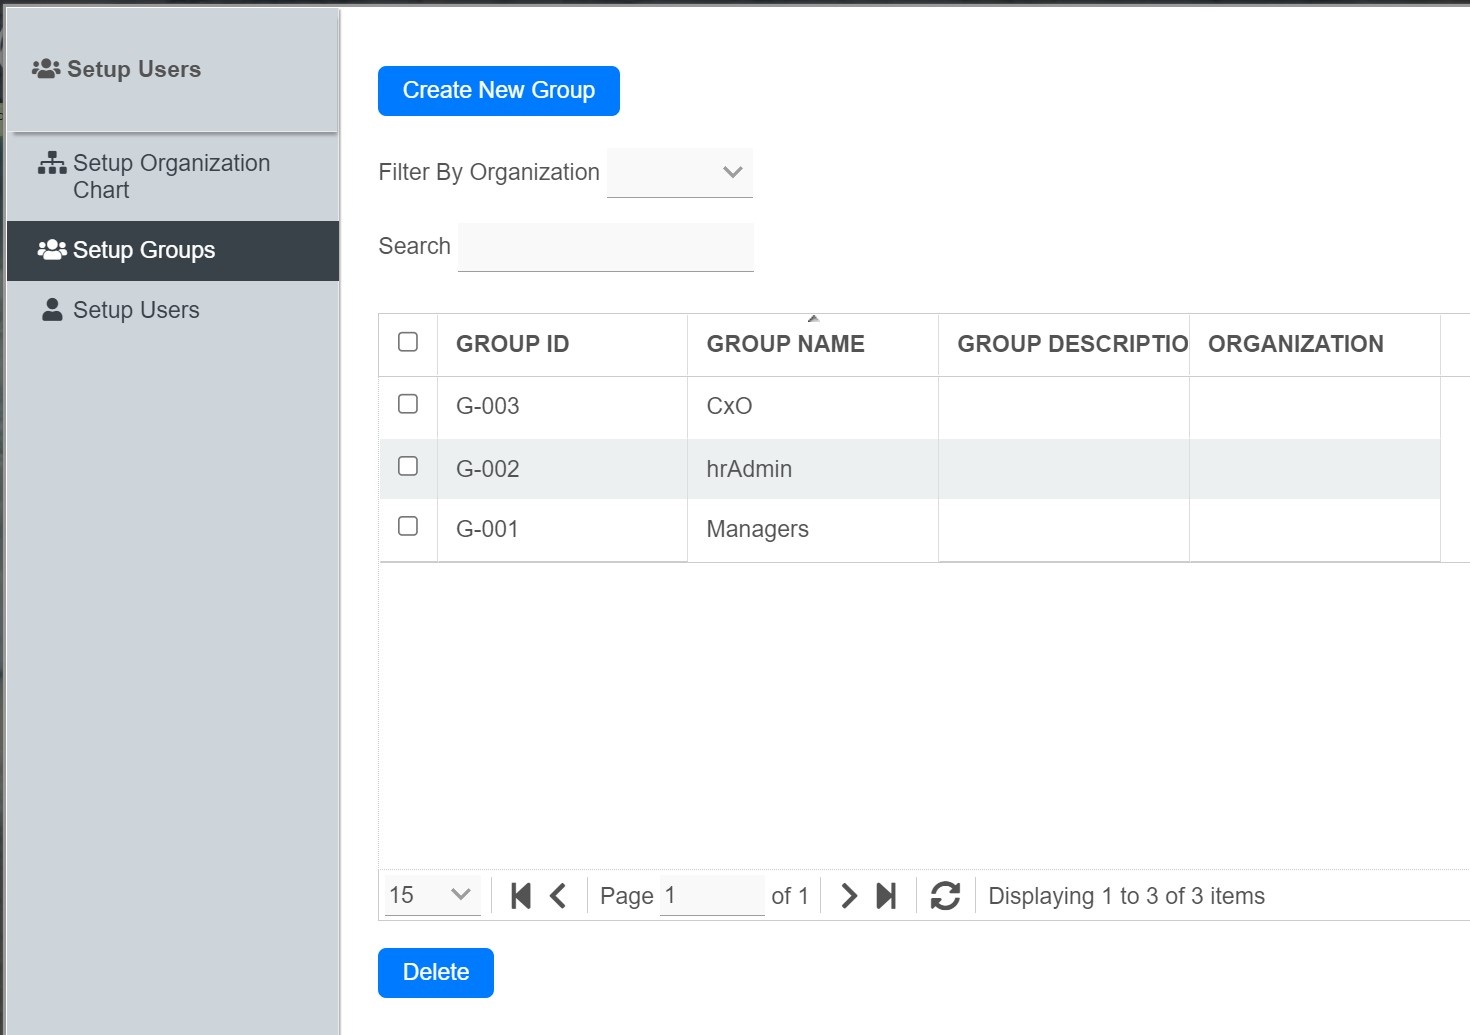This screenshot has width=1470, height=1035.
Task: Jump to last page icon
Action: tap(886, 896)
